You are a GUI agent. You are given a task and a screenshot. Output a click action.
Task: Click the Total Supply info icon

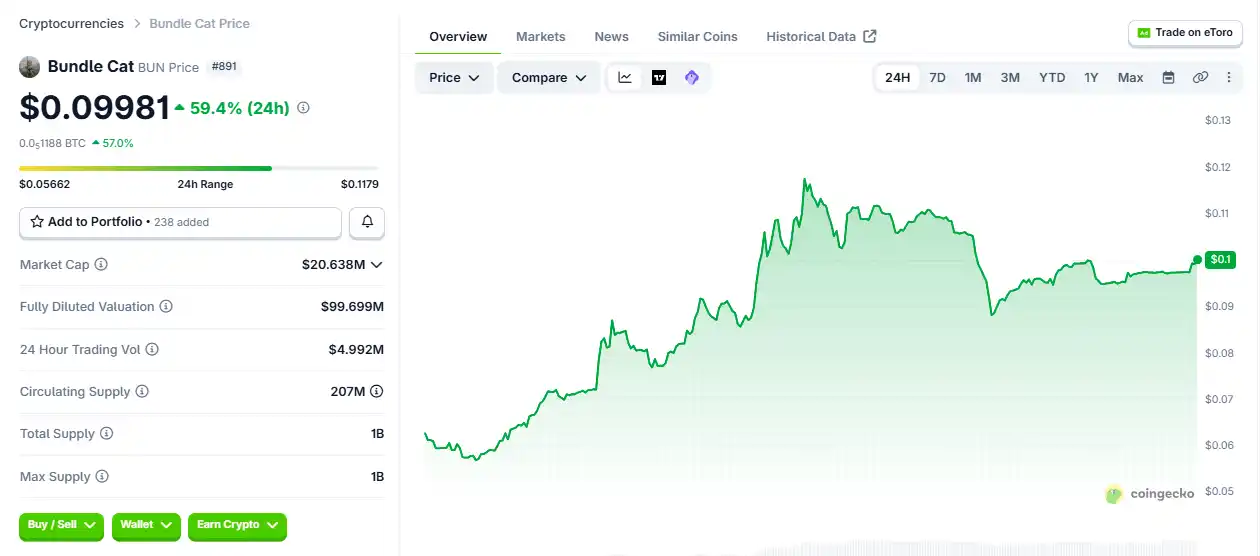click(106, 434)
